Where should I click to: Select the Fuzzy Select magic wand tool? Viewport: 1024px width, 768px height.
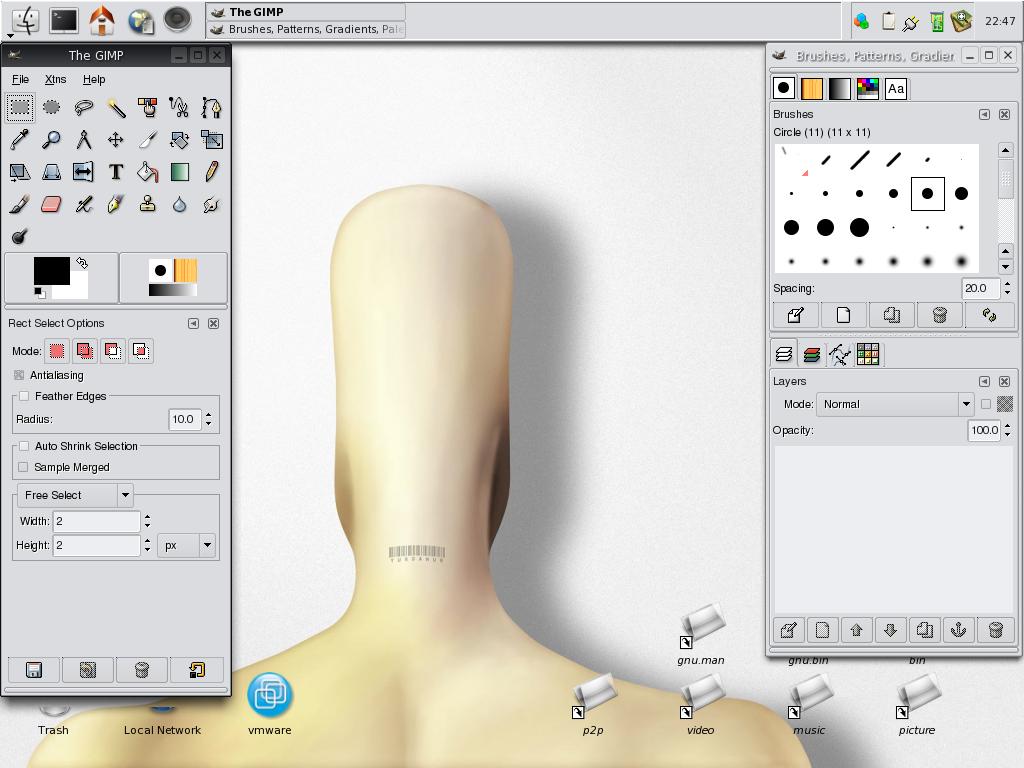coord(116,107)
